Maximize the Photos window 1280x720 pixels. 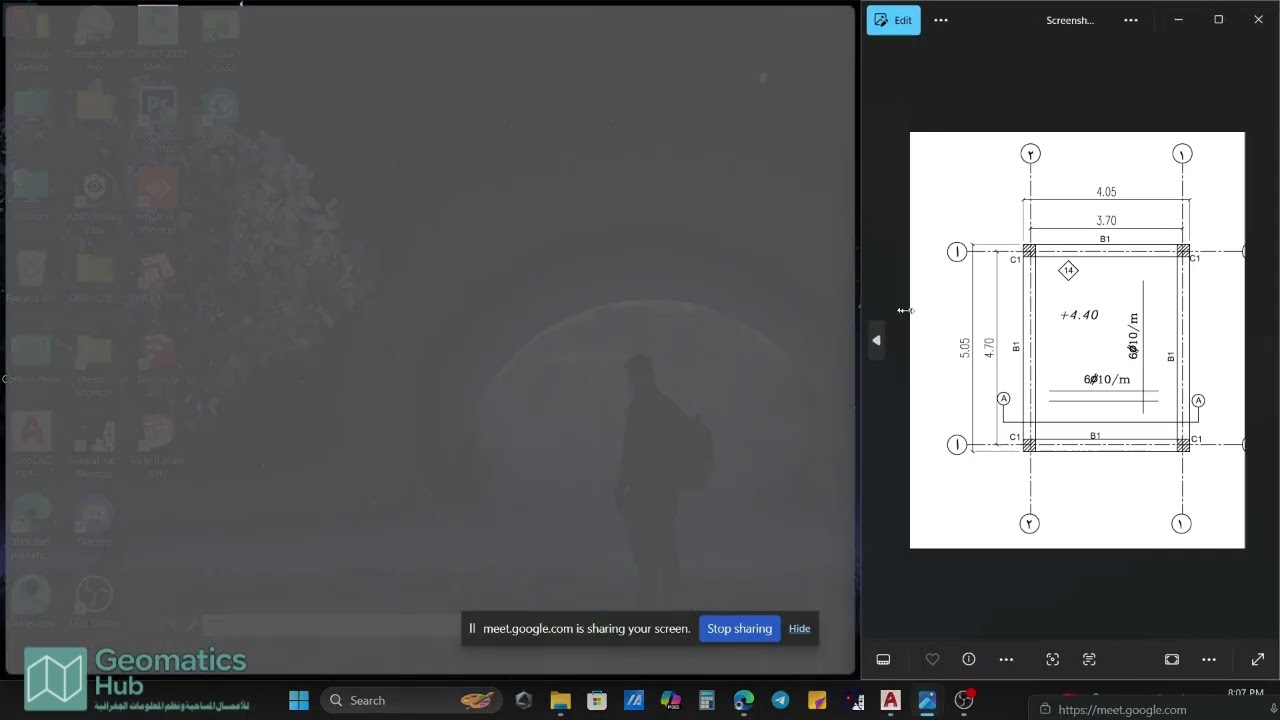click(x=1218, y=20)
